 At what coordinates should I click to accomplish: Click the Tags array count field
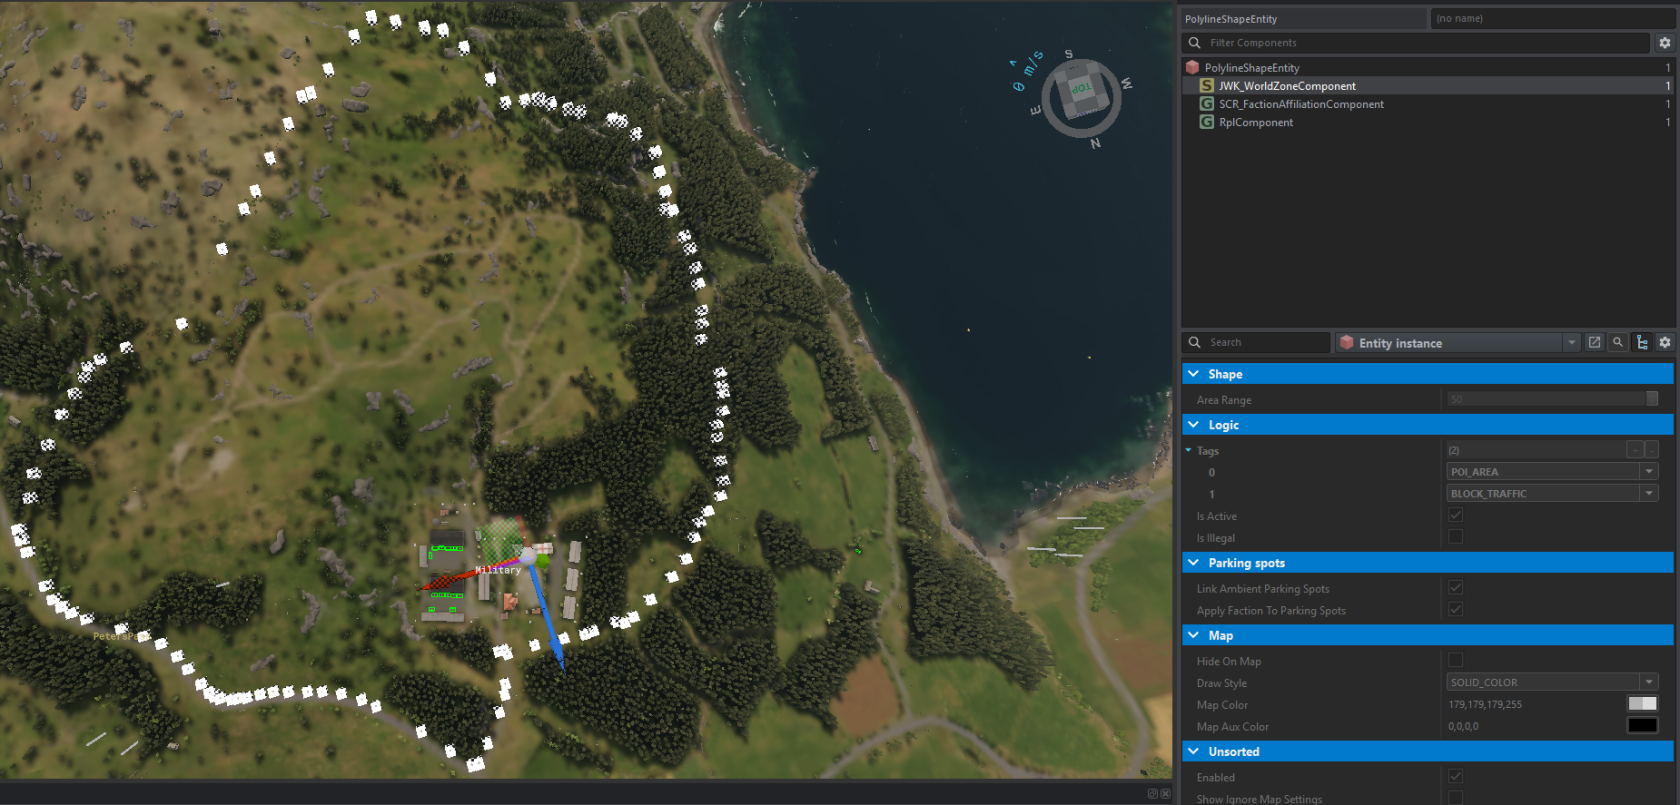pos(1535,450)
